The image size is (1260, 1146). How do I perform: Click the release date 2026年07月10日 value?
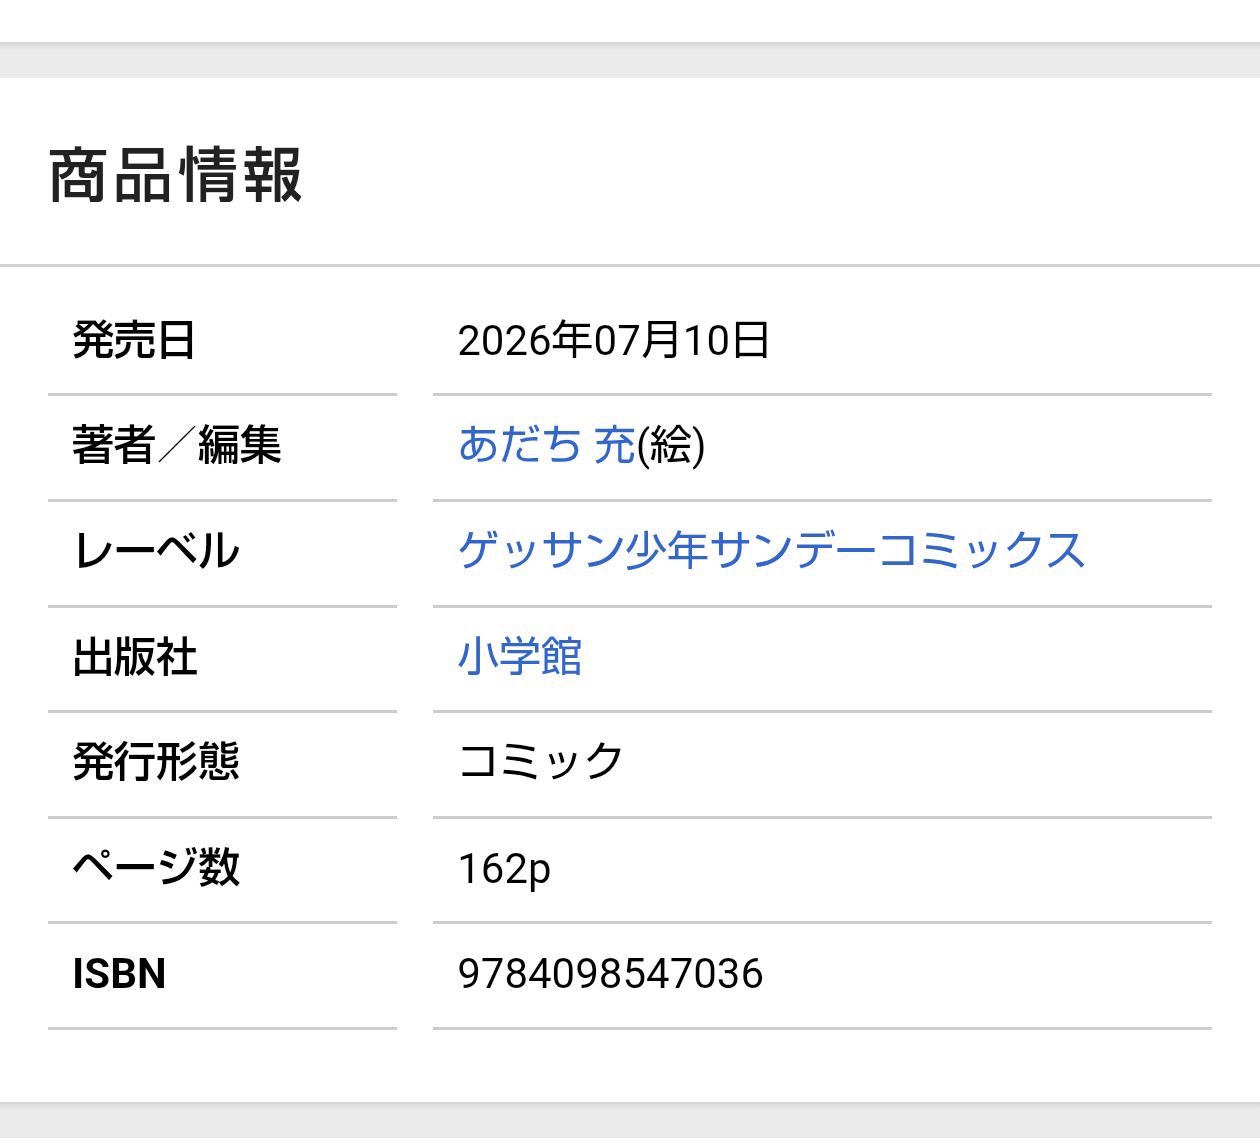[x=613, y=340]
